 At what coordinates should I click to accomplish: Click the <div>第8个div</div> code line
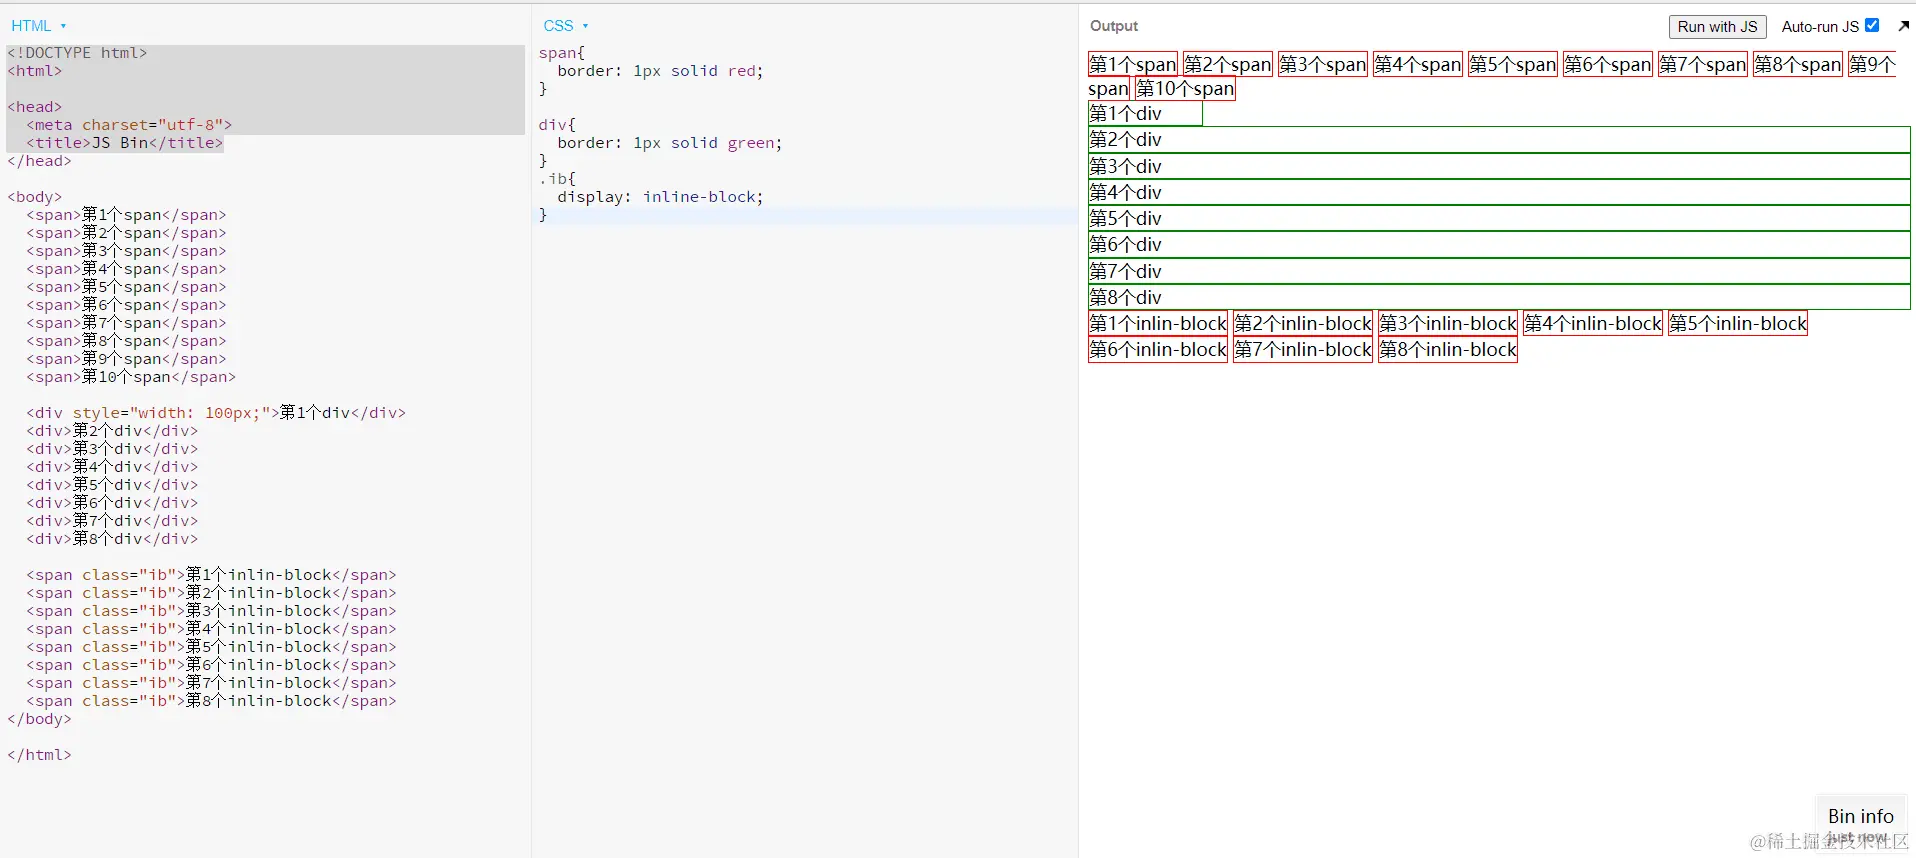click(112, 539)
